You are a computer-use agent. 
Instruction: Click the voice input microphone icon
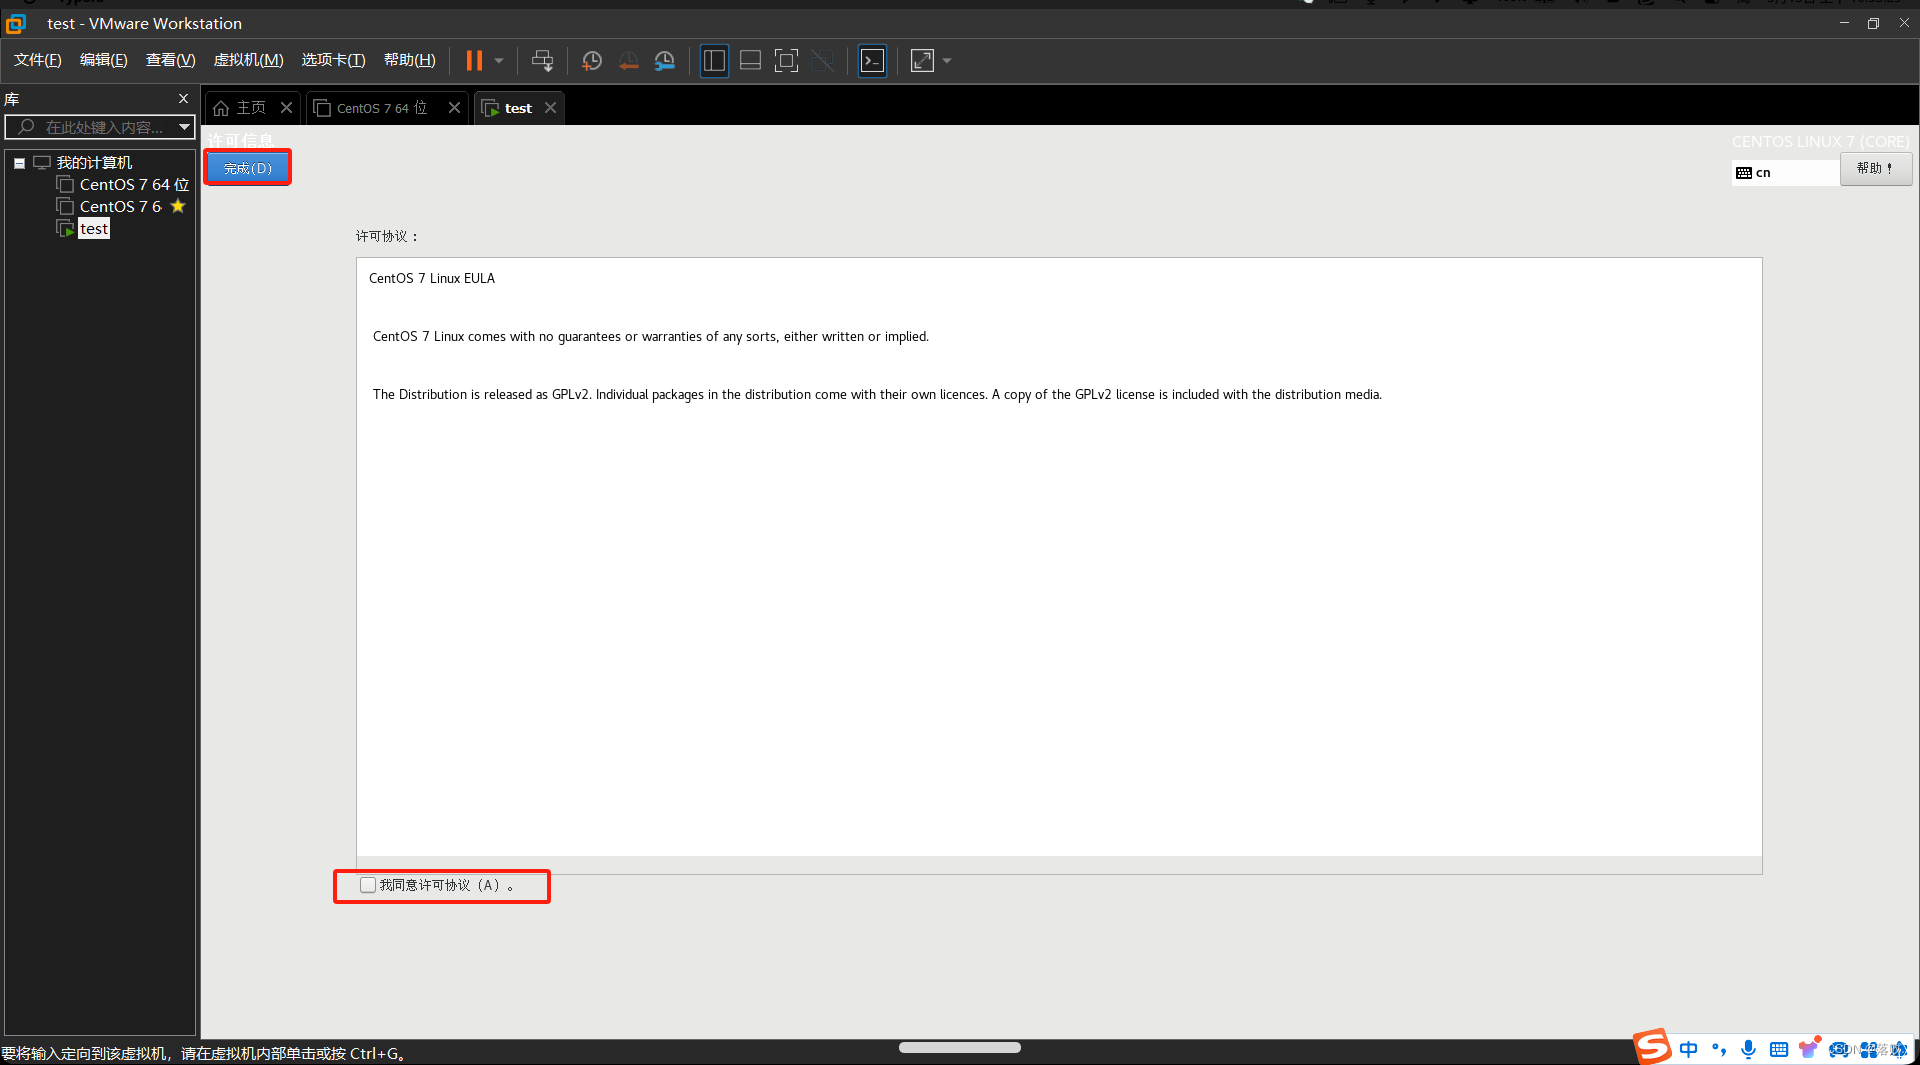(x=1748, y=1049)
